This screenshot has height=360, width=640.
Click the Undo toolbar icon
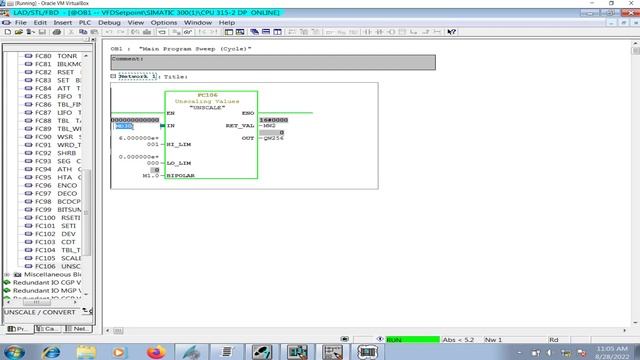(x=109, y=32)
